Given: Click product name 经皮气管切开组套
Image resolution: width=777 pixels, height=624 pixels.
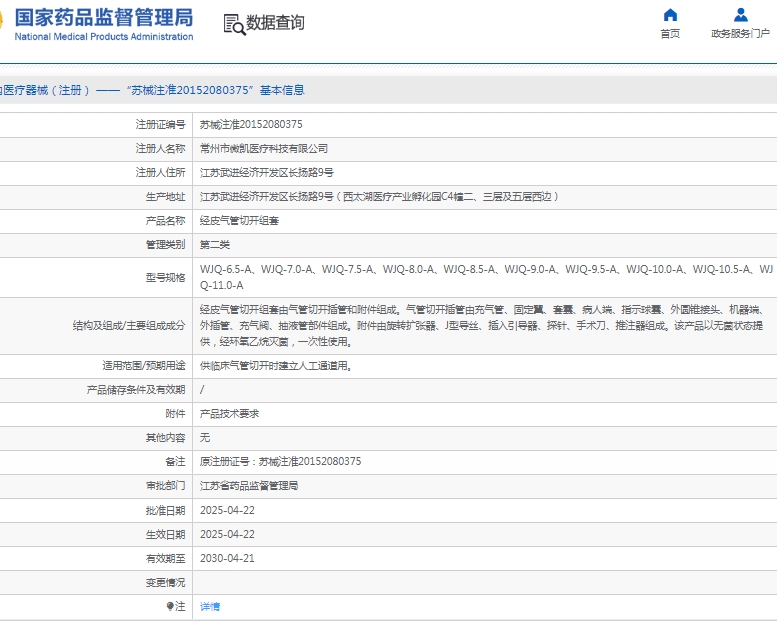Looking at the screenshot, I should (x=239, y=221).
